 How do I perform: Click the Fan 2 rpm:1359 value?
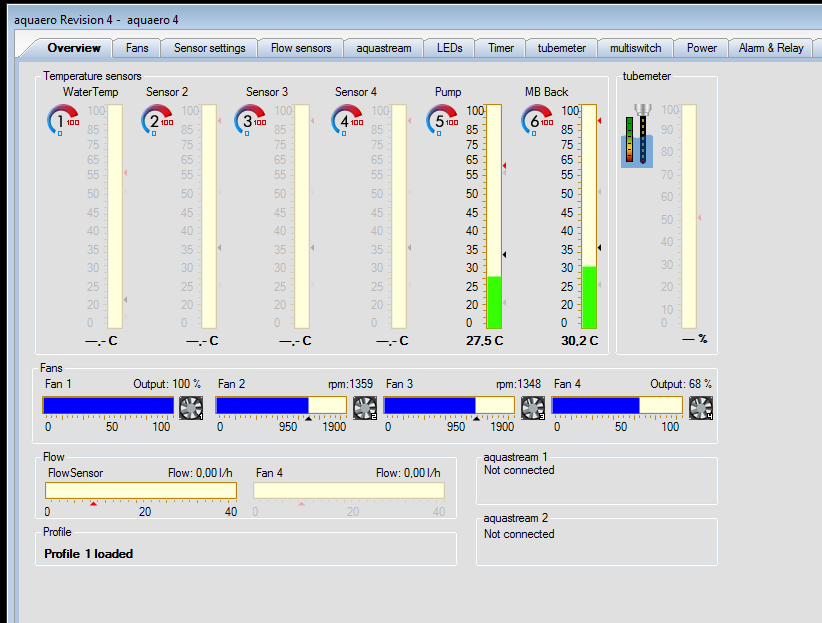click(x=350, y=384)
